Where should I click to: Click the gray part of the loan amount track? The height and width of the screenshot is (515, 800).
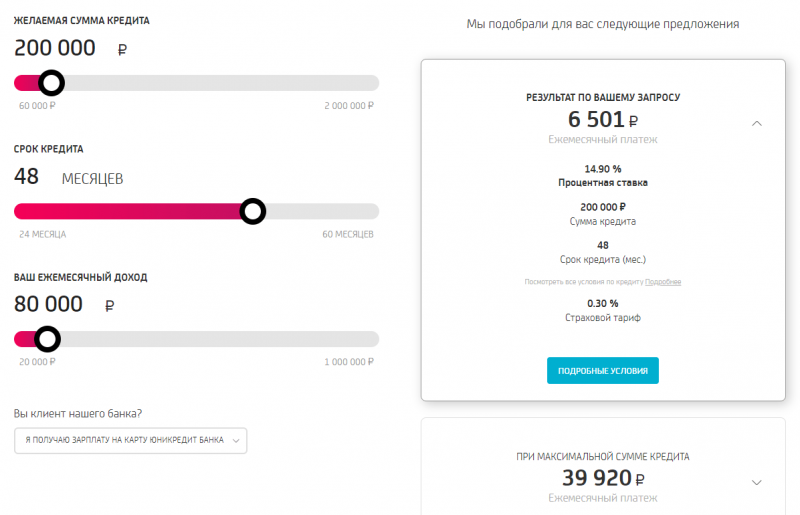pyautogui.click(x=220, y=83)
